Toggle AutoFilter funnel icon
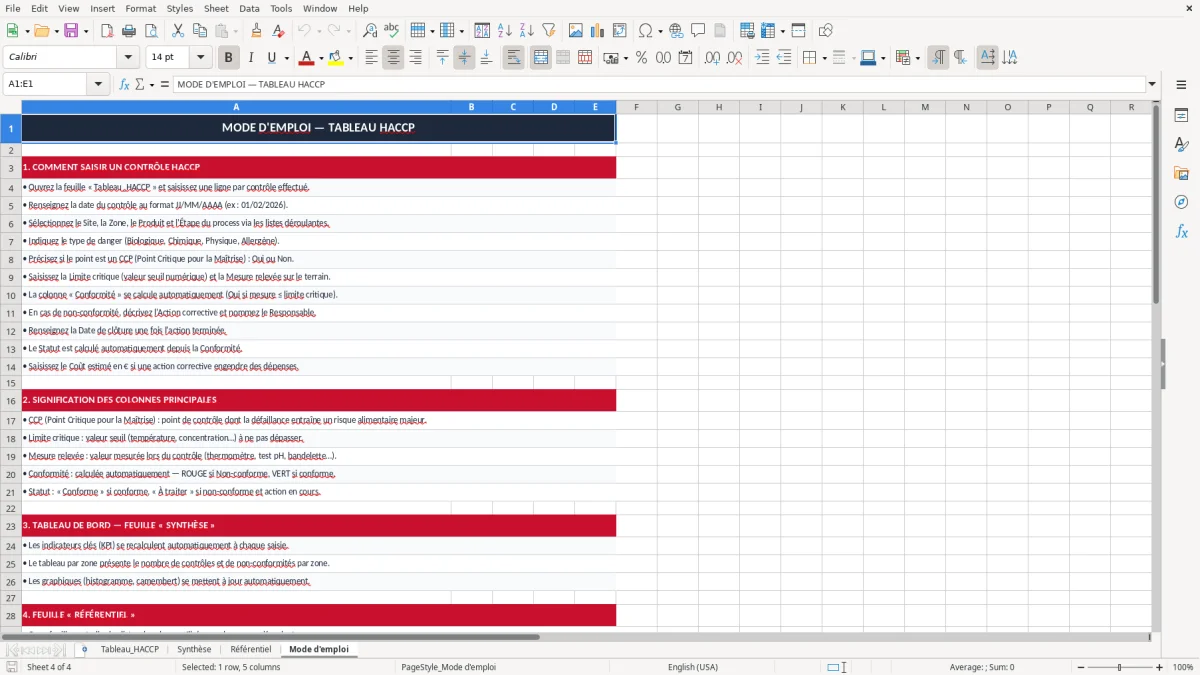The image size is (1200, 675). coord(549,31)
